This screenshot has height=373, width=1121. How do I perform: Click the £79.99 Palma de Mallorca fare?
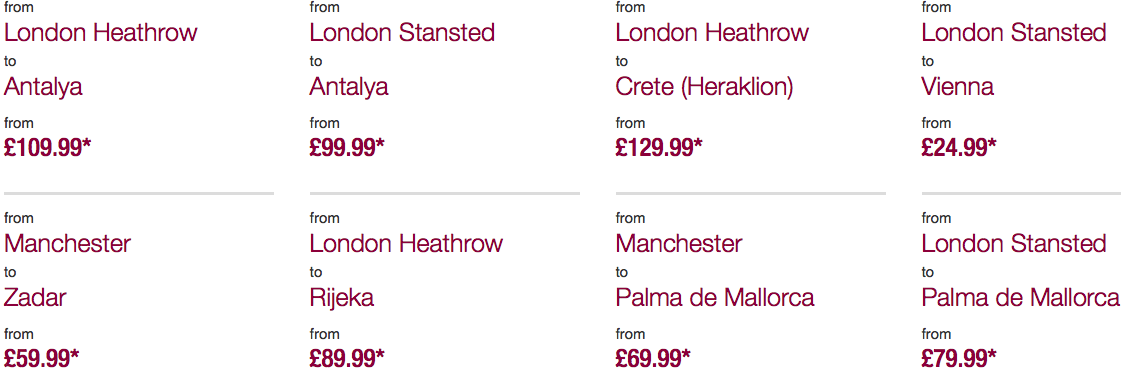959,358
